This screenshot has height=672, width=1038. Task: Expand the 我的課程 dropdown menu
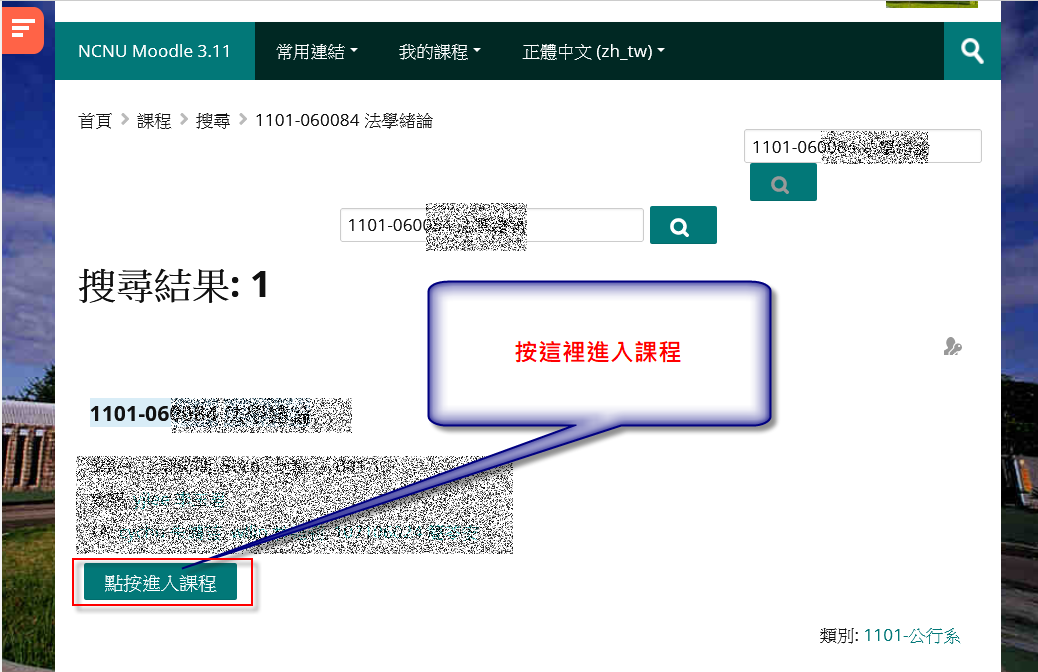pyautogui.click(x=439, y=52)
